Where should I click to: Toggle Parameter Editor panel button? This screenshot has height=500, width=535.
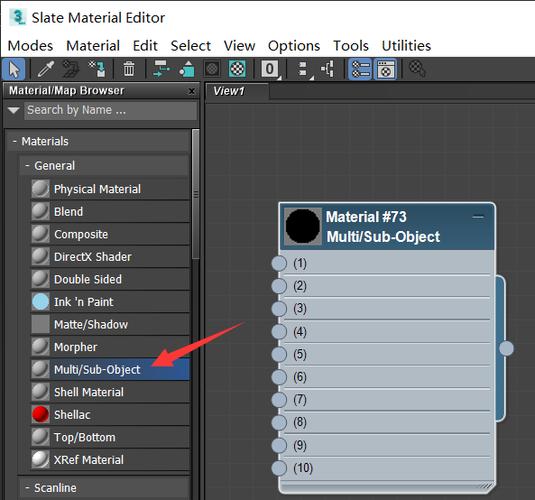click(386, 69)
